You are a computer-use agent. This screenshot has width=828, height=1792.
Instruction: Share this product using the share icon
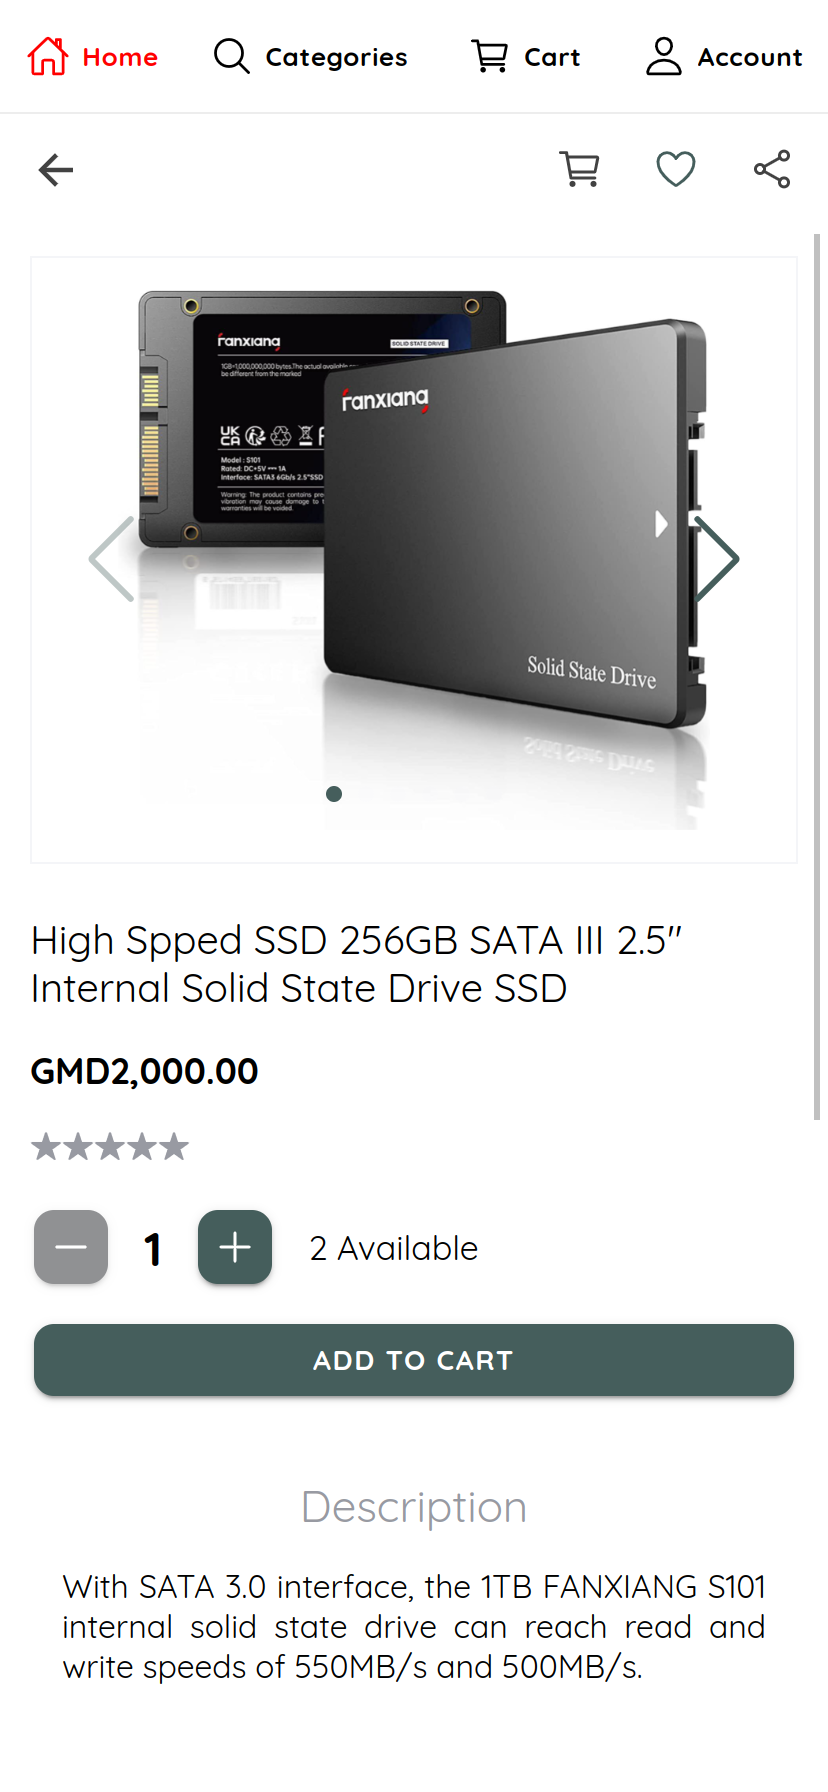point(772,169)
